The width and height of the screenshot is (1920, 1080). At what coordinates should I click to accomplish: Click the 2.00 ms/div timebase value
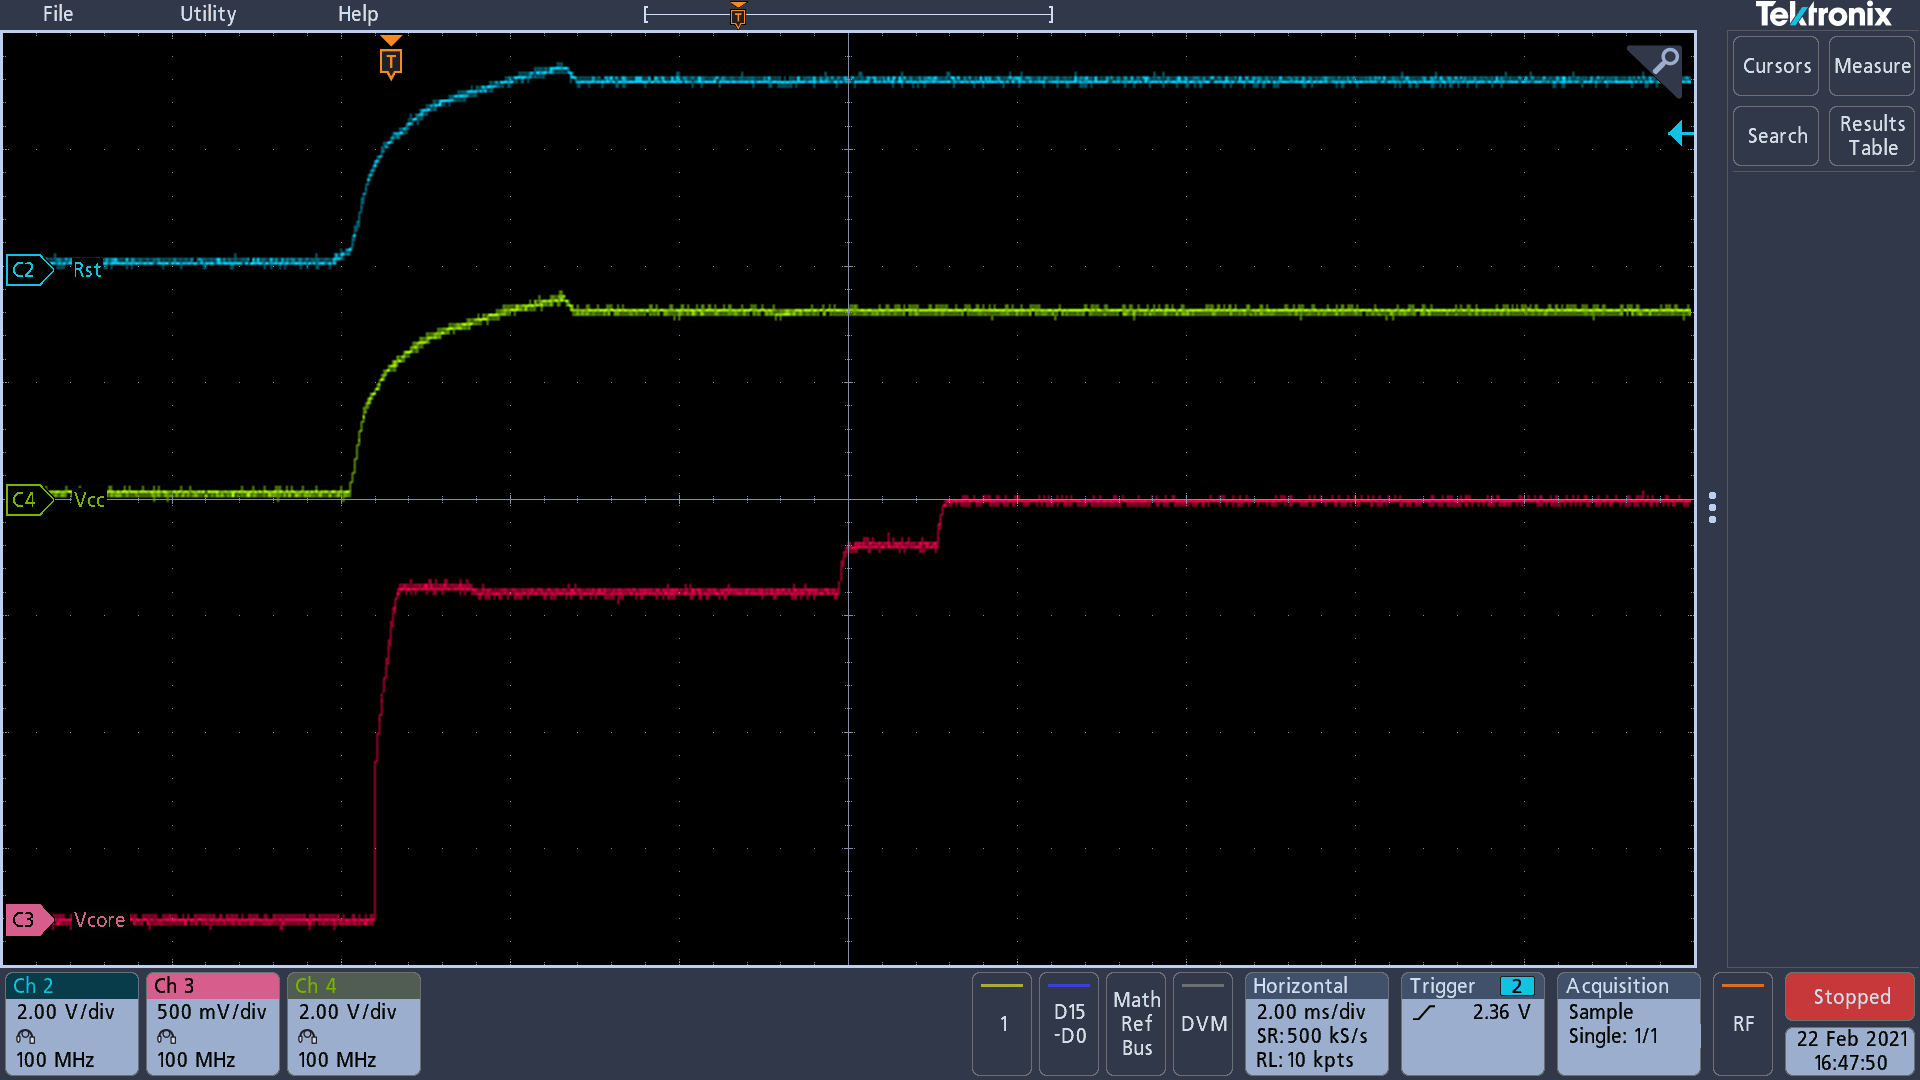pos(1311,1012)
